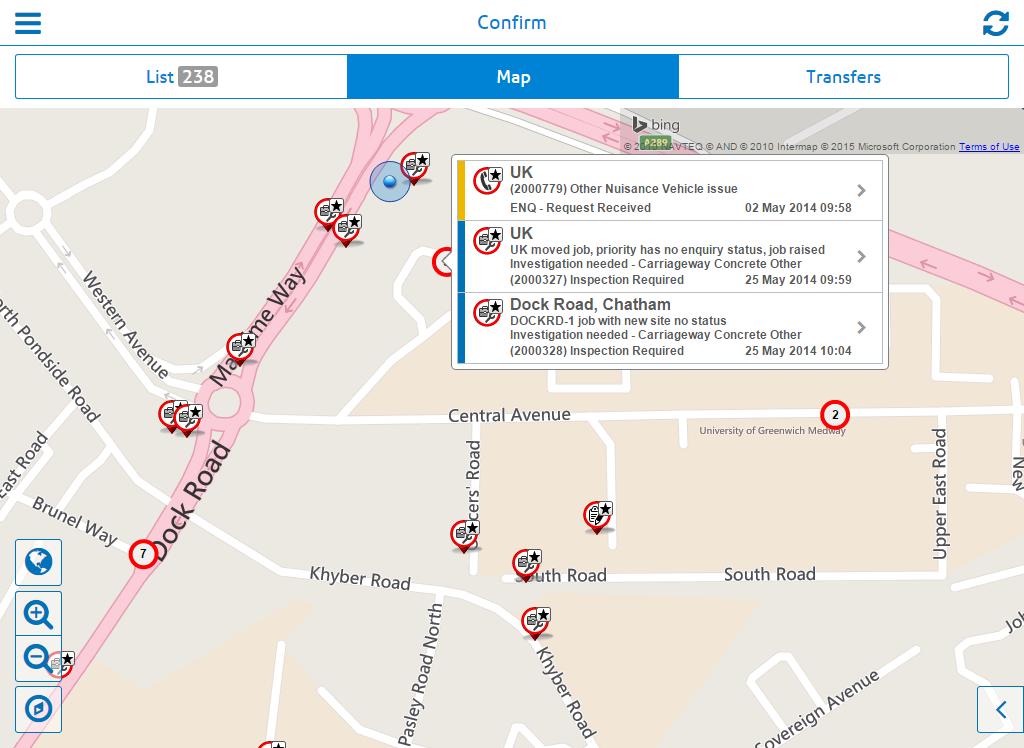
Task: Click the 238 count badge
Action: 198,76
